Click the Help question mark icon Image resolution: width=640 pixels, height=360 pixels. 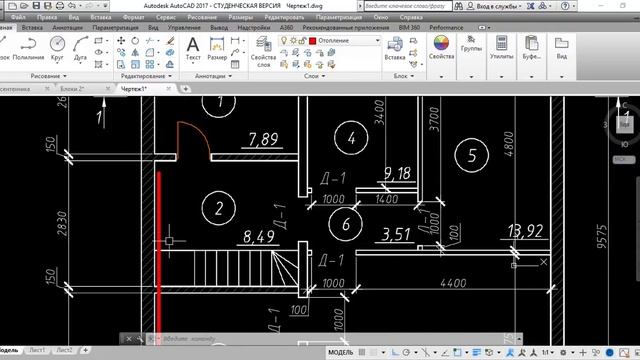tap(565, 6)
